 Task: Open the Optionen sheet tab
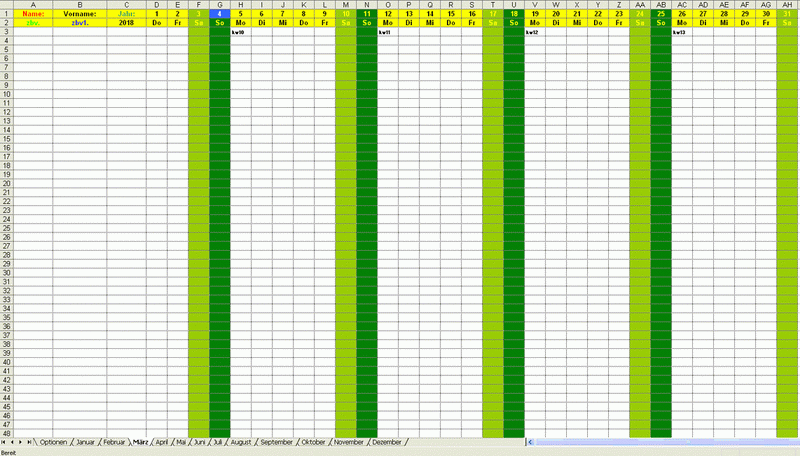click(x=53, y=442)
